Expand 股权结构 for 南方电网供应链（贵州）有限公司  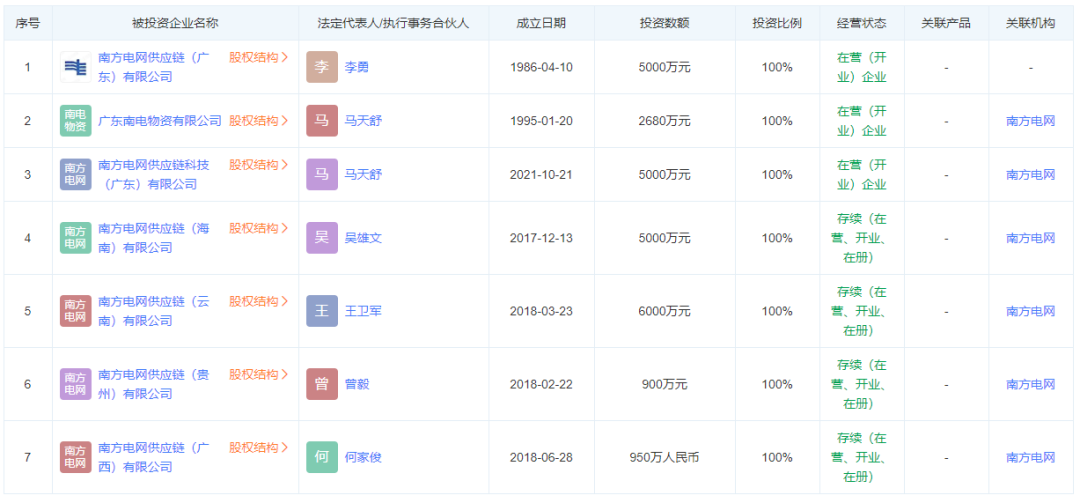(258, 375)
